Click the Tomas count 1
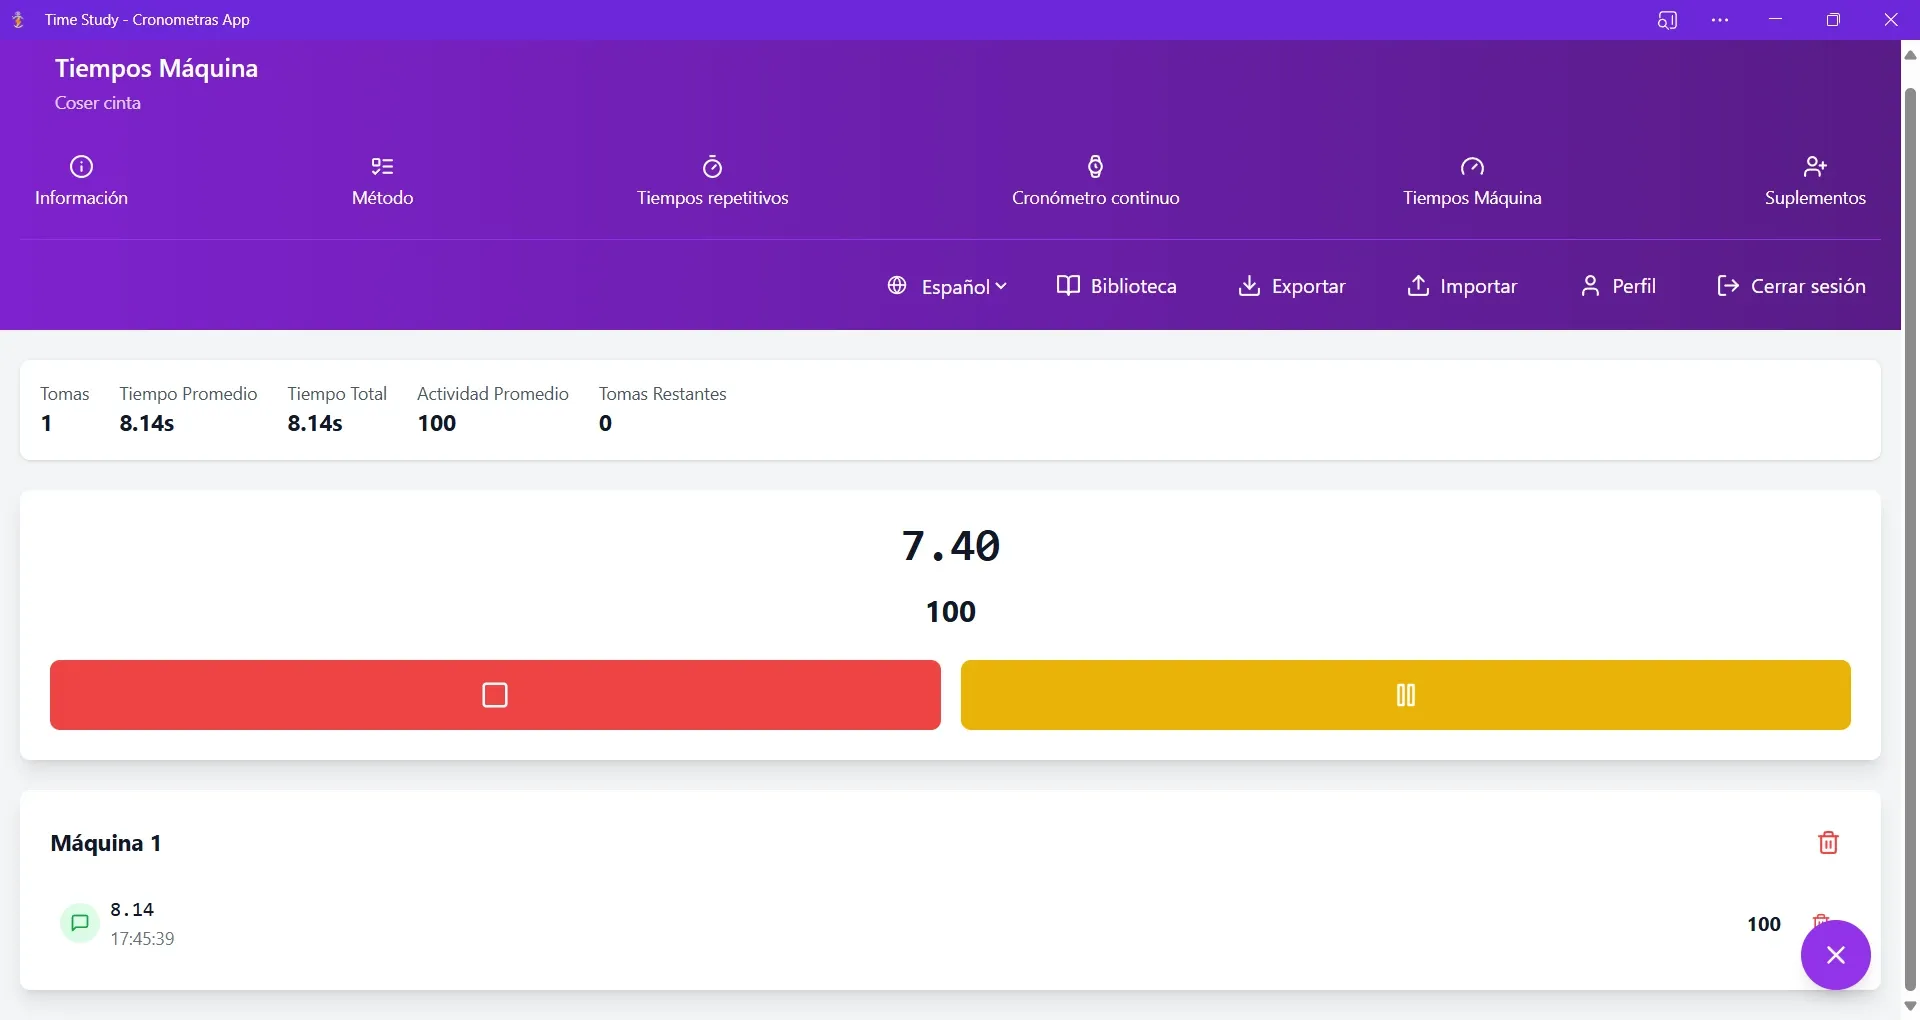The width and height of the screenshot is (1920, 1020). tap(46, 423)
